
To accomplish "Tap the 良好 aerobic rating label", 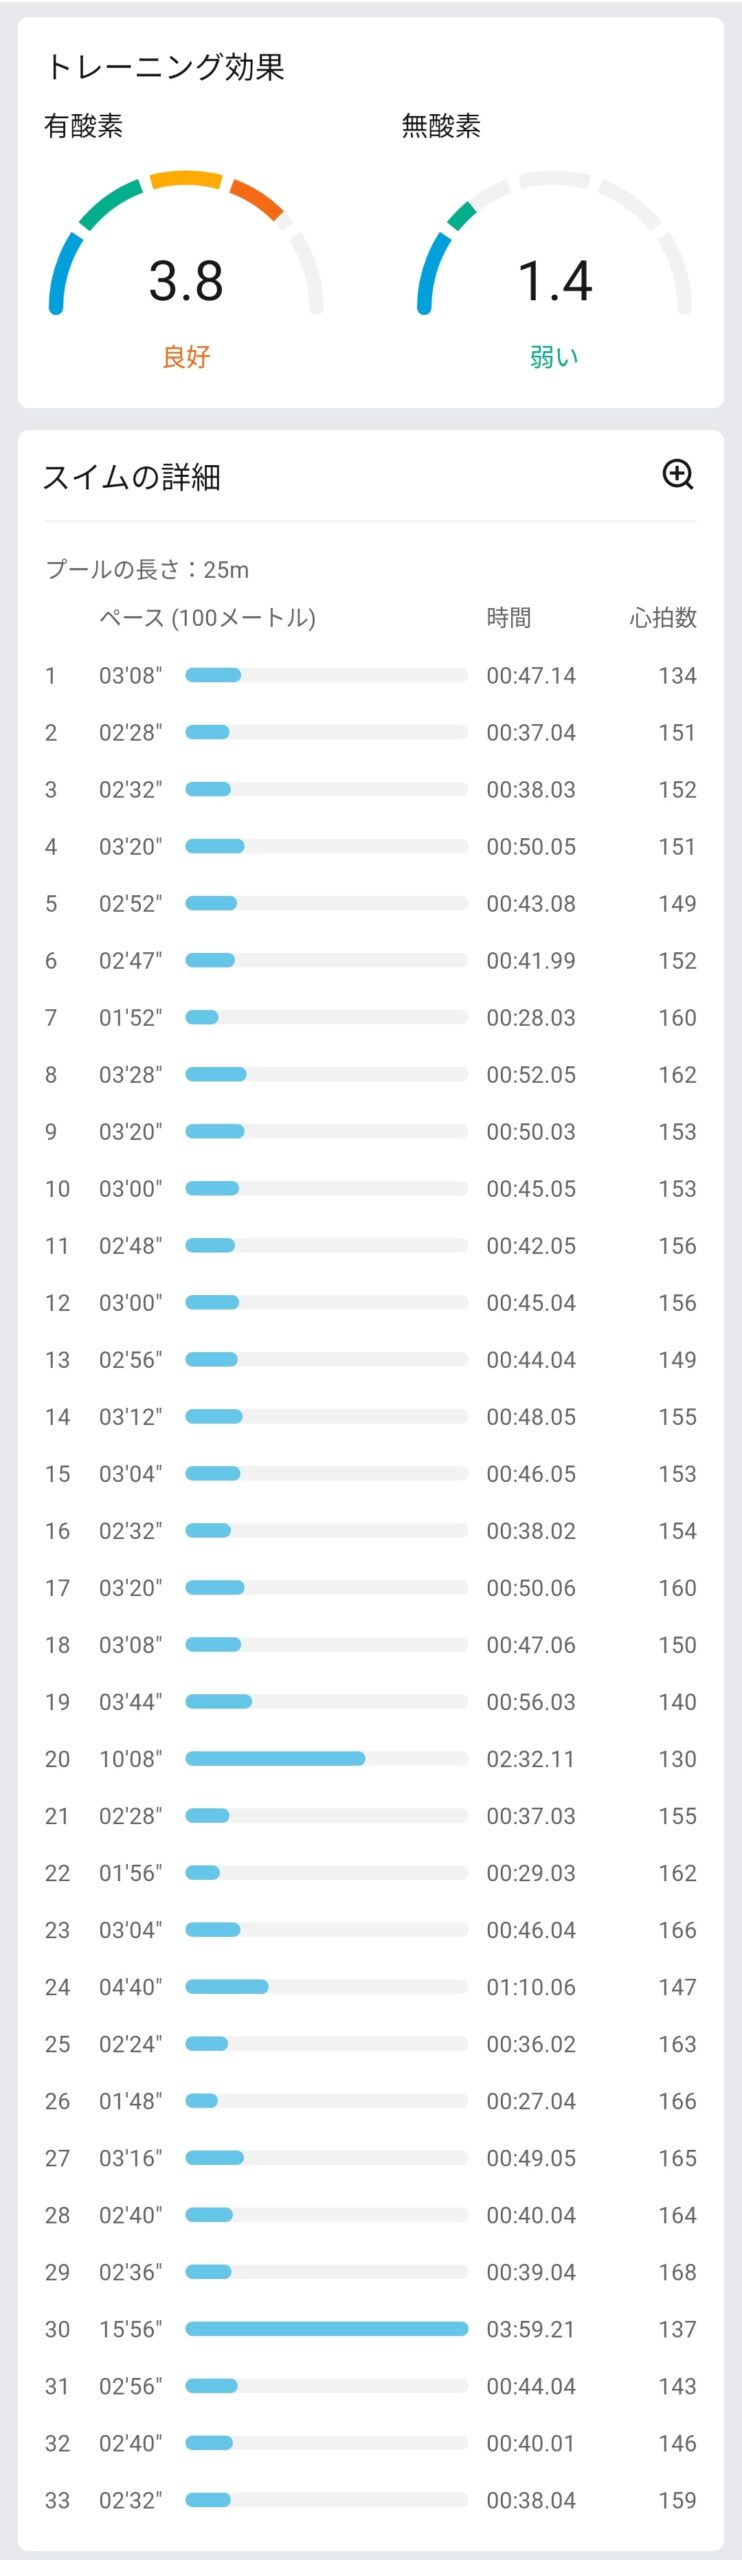I will [186, 357].
